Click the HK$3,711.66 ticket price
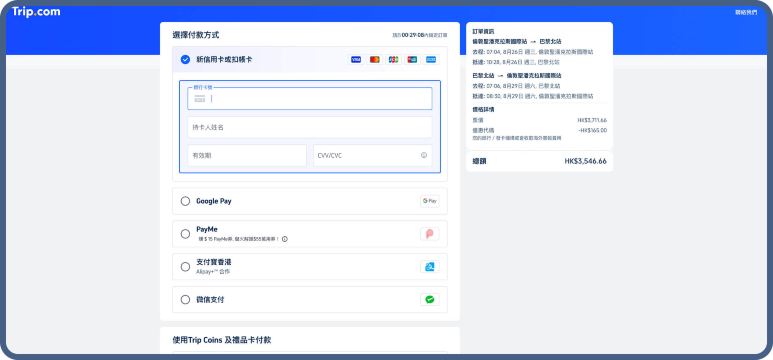Viewport: 773px width, 360px height. (592, 120)
